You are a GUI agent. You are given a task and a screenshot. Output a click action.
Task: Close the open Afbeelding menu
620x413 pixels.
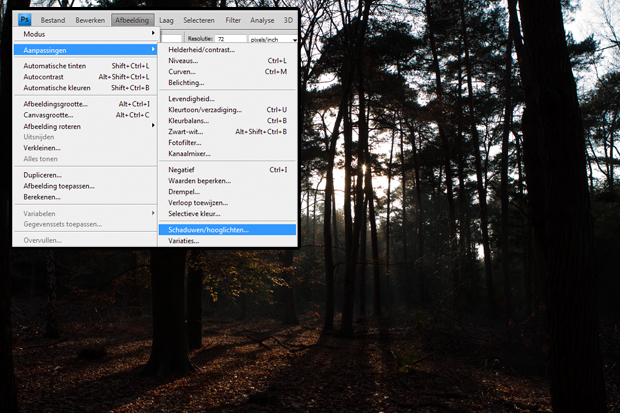(x=132, y=20)
